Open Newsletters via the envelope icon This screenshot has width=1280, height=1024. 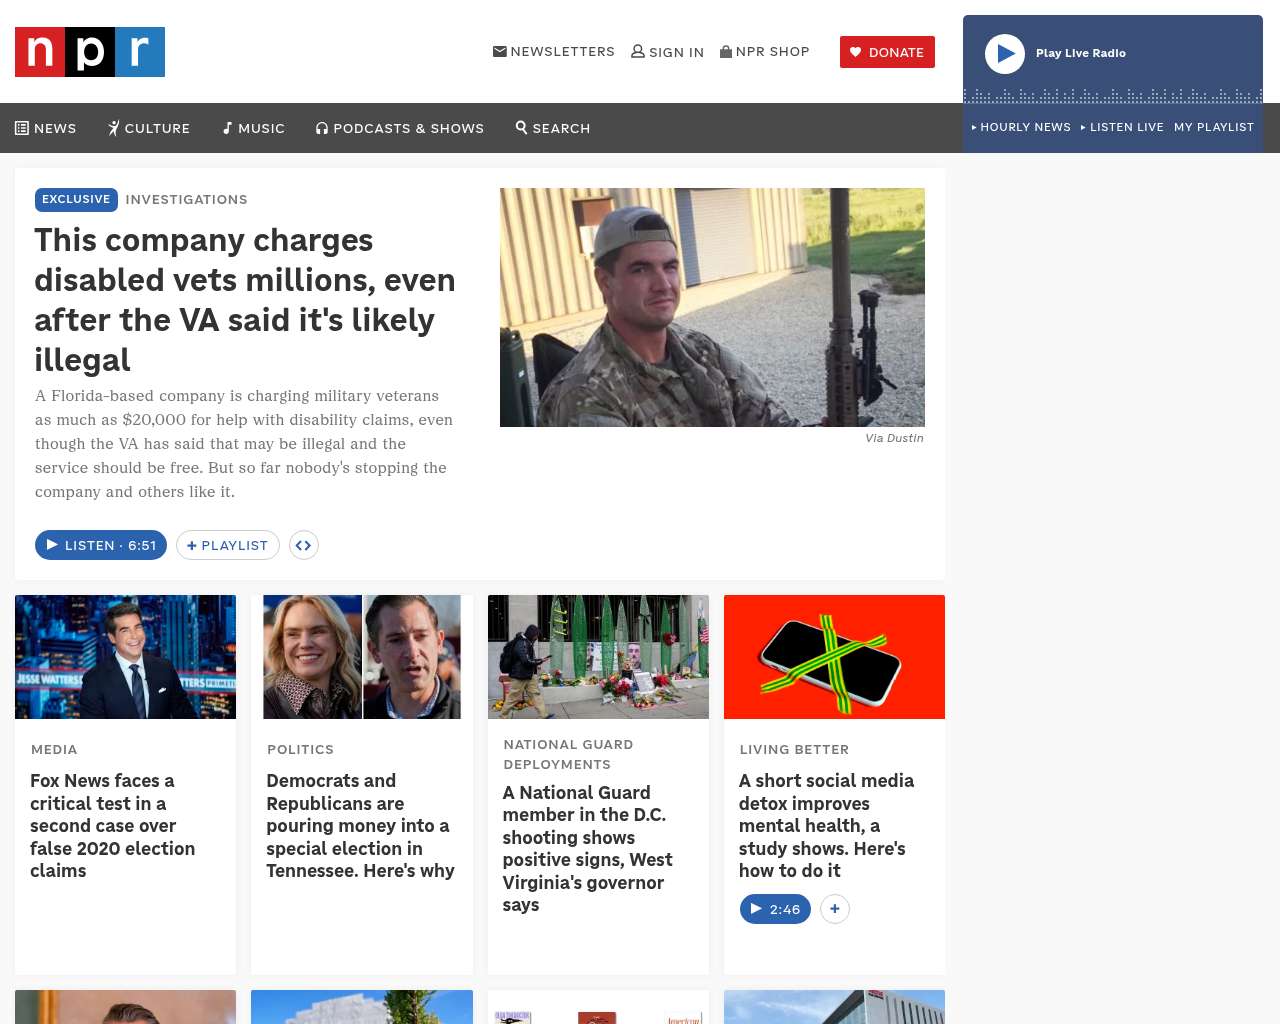pyautogui.click(x=500, y=51)
